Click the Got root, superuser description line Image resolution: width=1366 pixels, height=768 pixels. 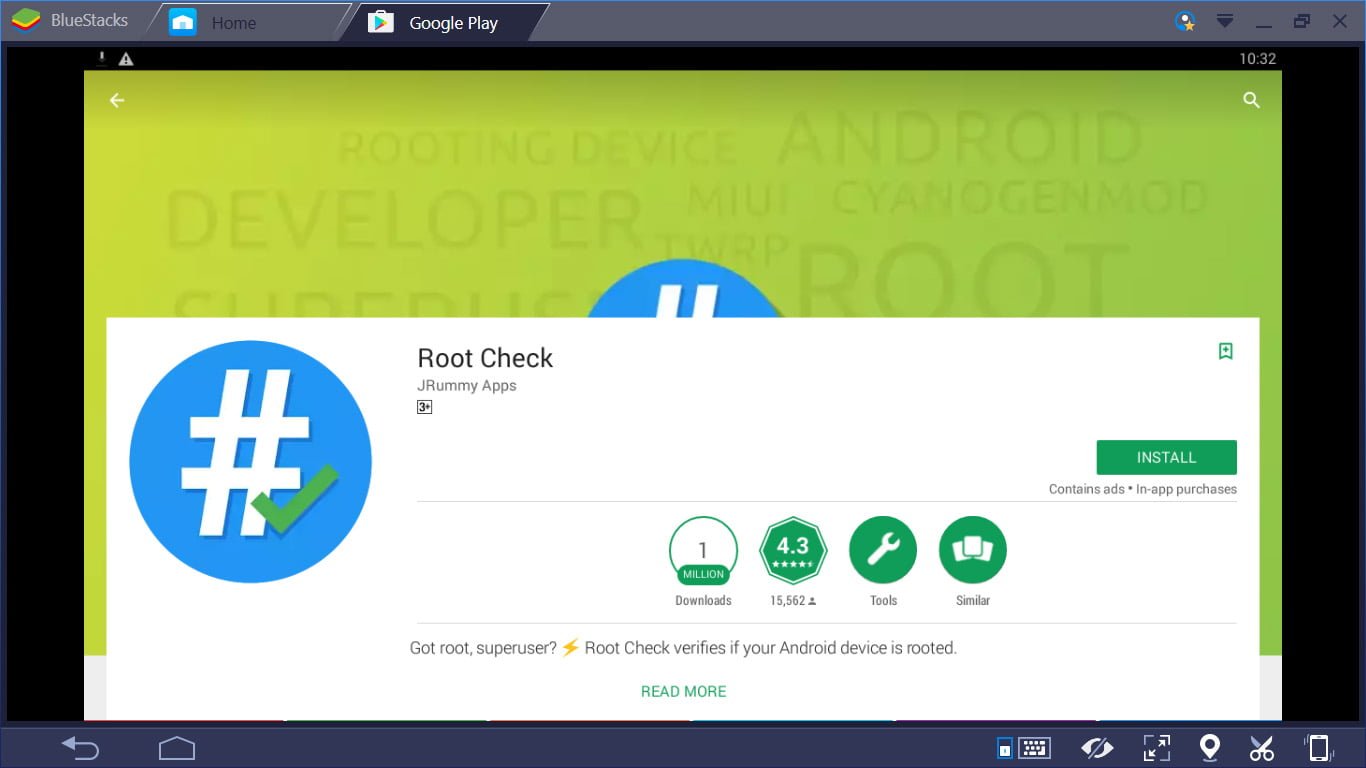(683, 648)
